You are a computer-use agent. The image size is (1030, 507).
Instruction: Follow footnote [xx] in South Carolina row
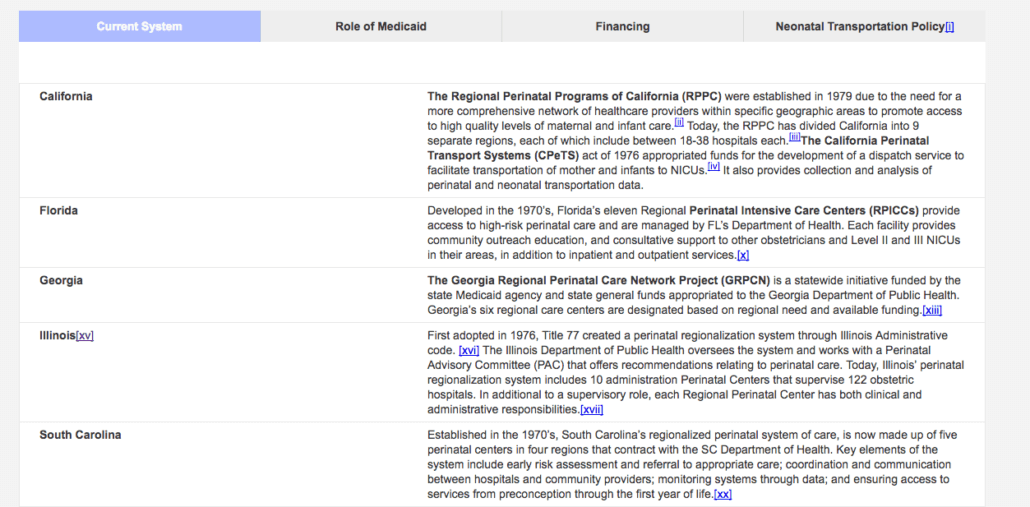click(722, 494)
